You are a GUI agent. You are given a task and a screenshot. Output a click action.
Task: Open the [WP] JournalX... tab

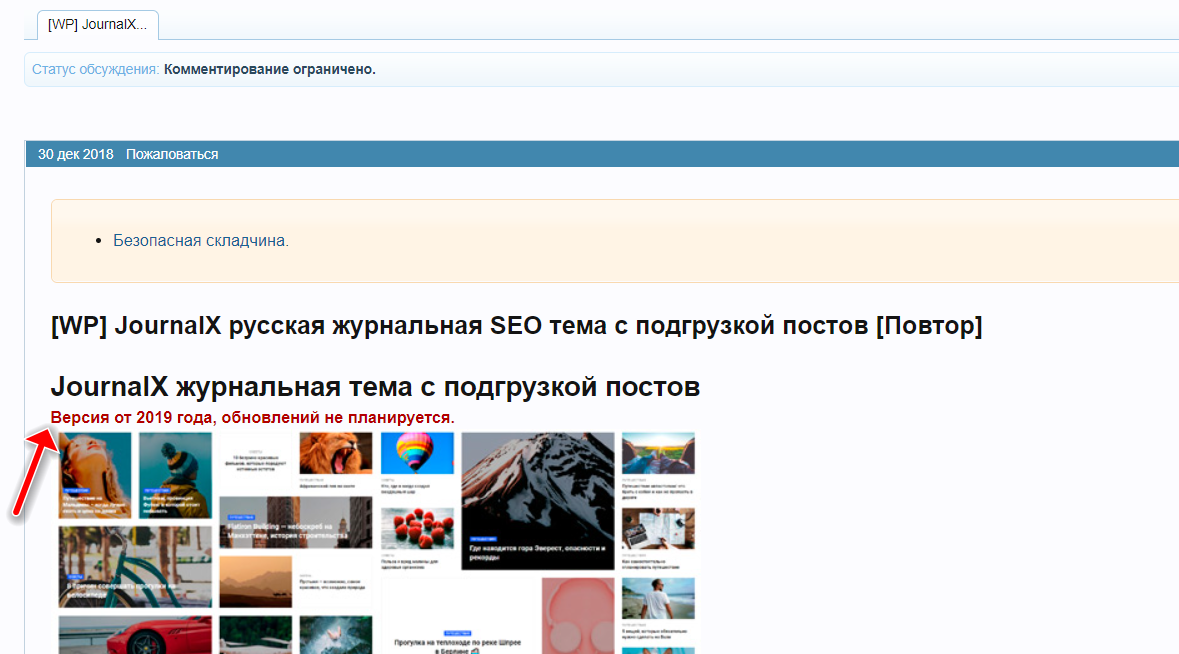(x=98, y=25)
